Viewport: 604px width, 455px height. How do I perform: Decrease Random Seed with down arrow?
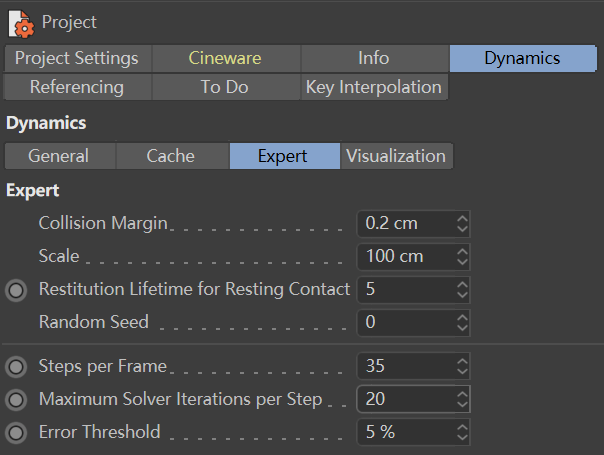462,327
